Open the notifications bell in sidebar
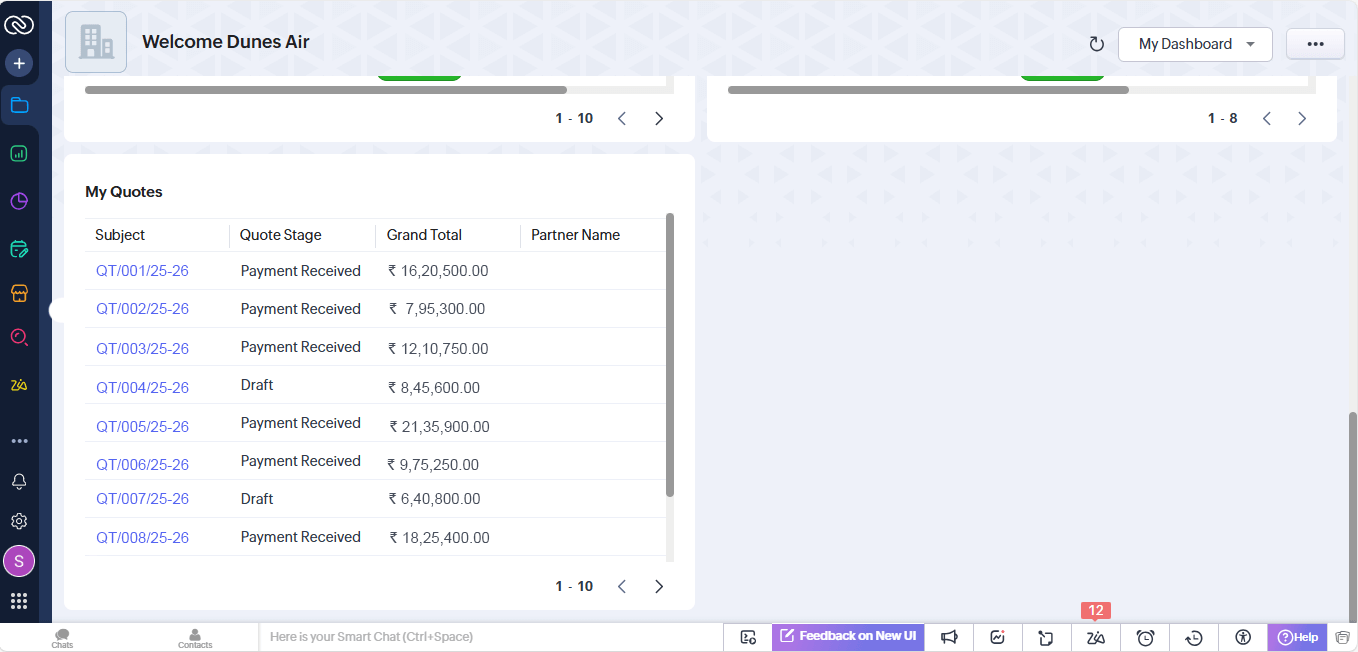 pyautogui.click(x=19, y=481)
